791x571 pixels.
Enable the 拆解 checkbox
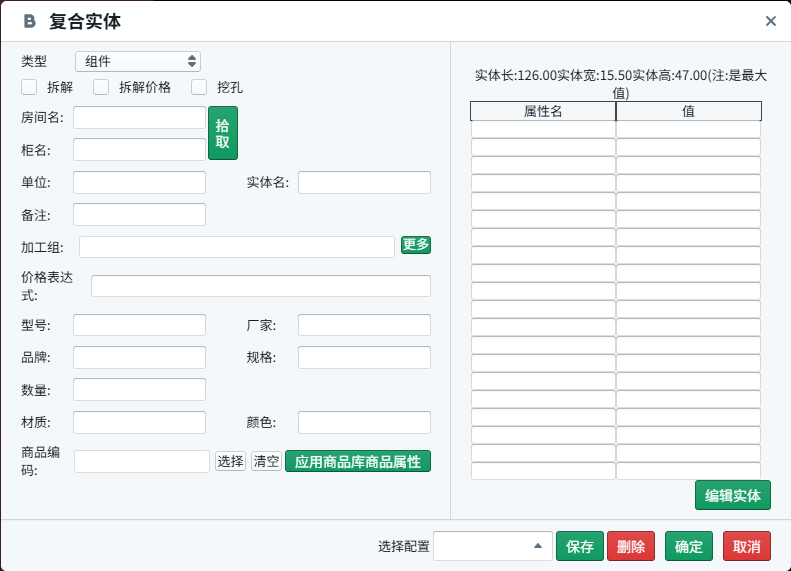pos(29,87)
